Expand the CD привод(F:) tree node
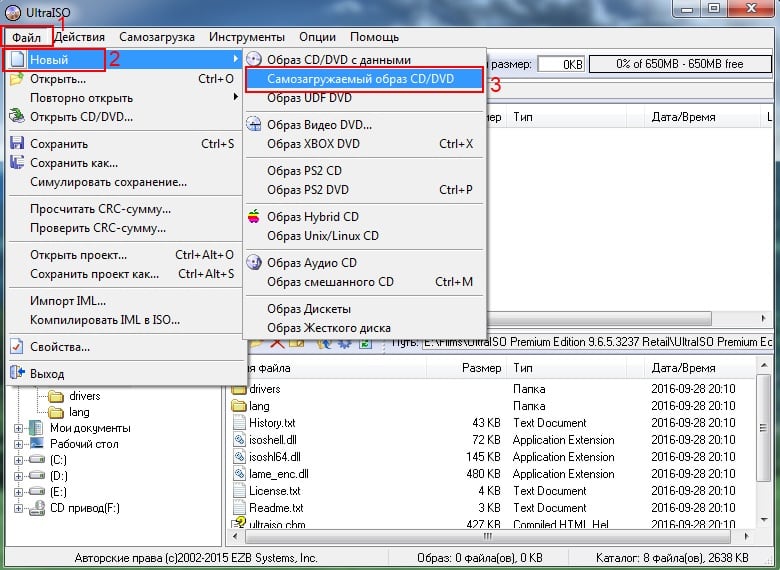Viewport: 780px width, 570px height. [19, 508]
